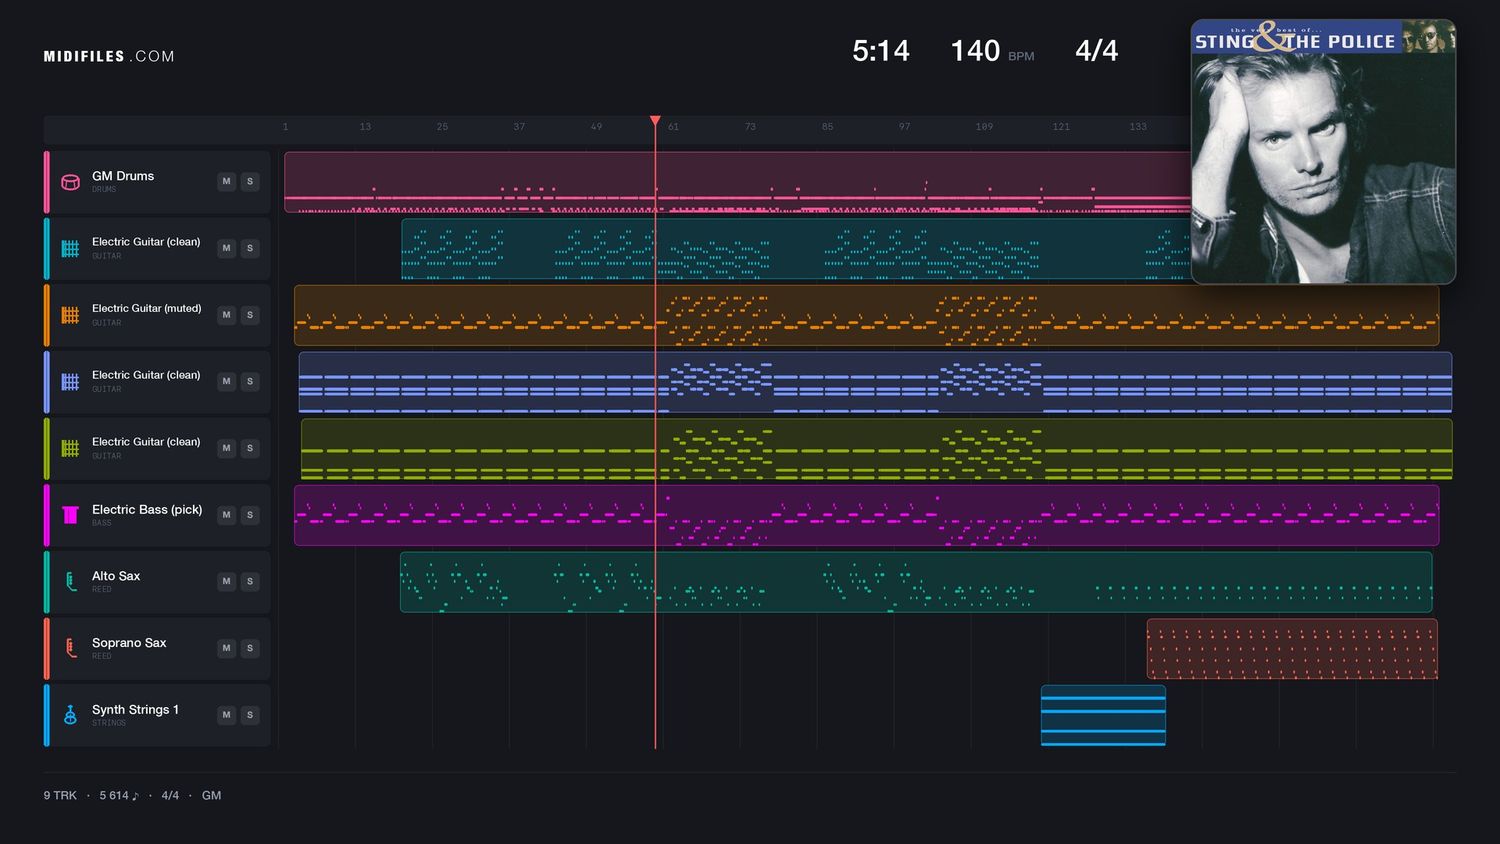Click the Soprano Sax reed icon
Image resolution: width=1500 pixels, height=844 pixels.
click(70, 648)
